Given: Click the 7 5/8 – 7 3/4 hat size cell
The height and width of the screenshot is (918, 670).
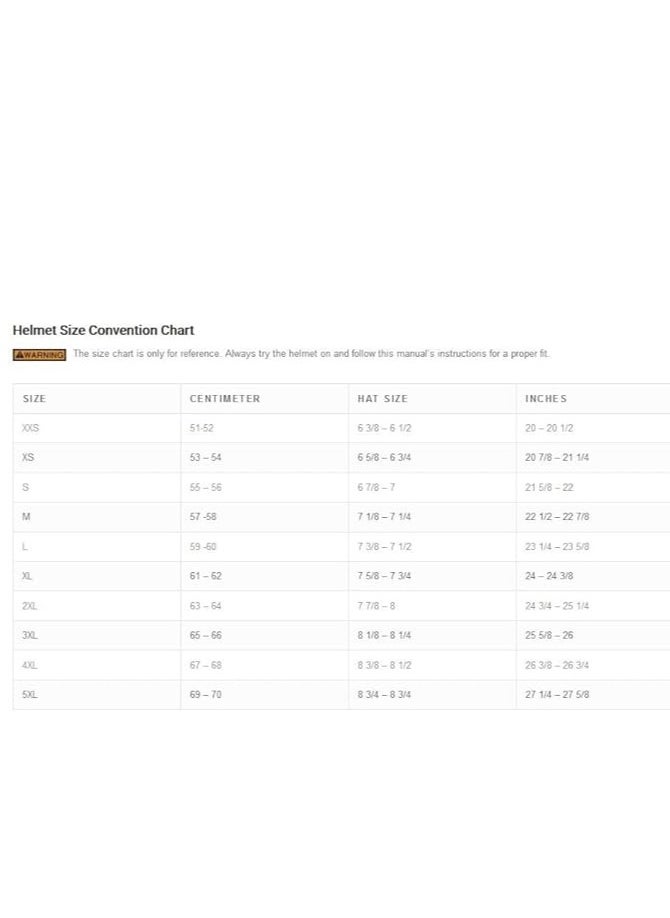Looking at the screenshot, I should (x=432, y=576).
